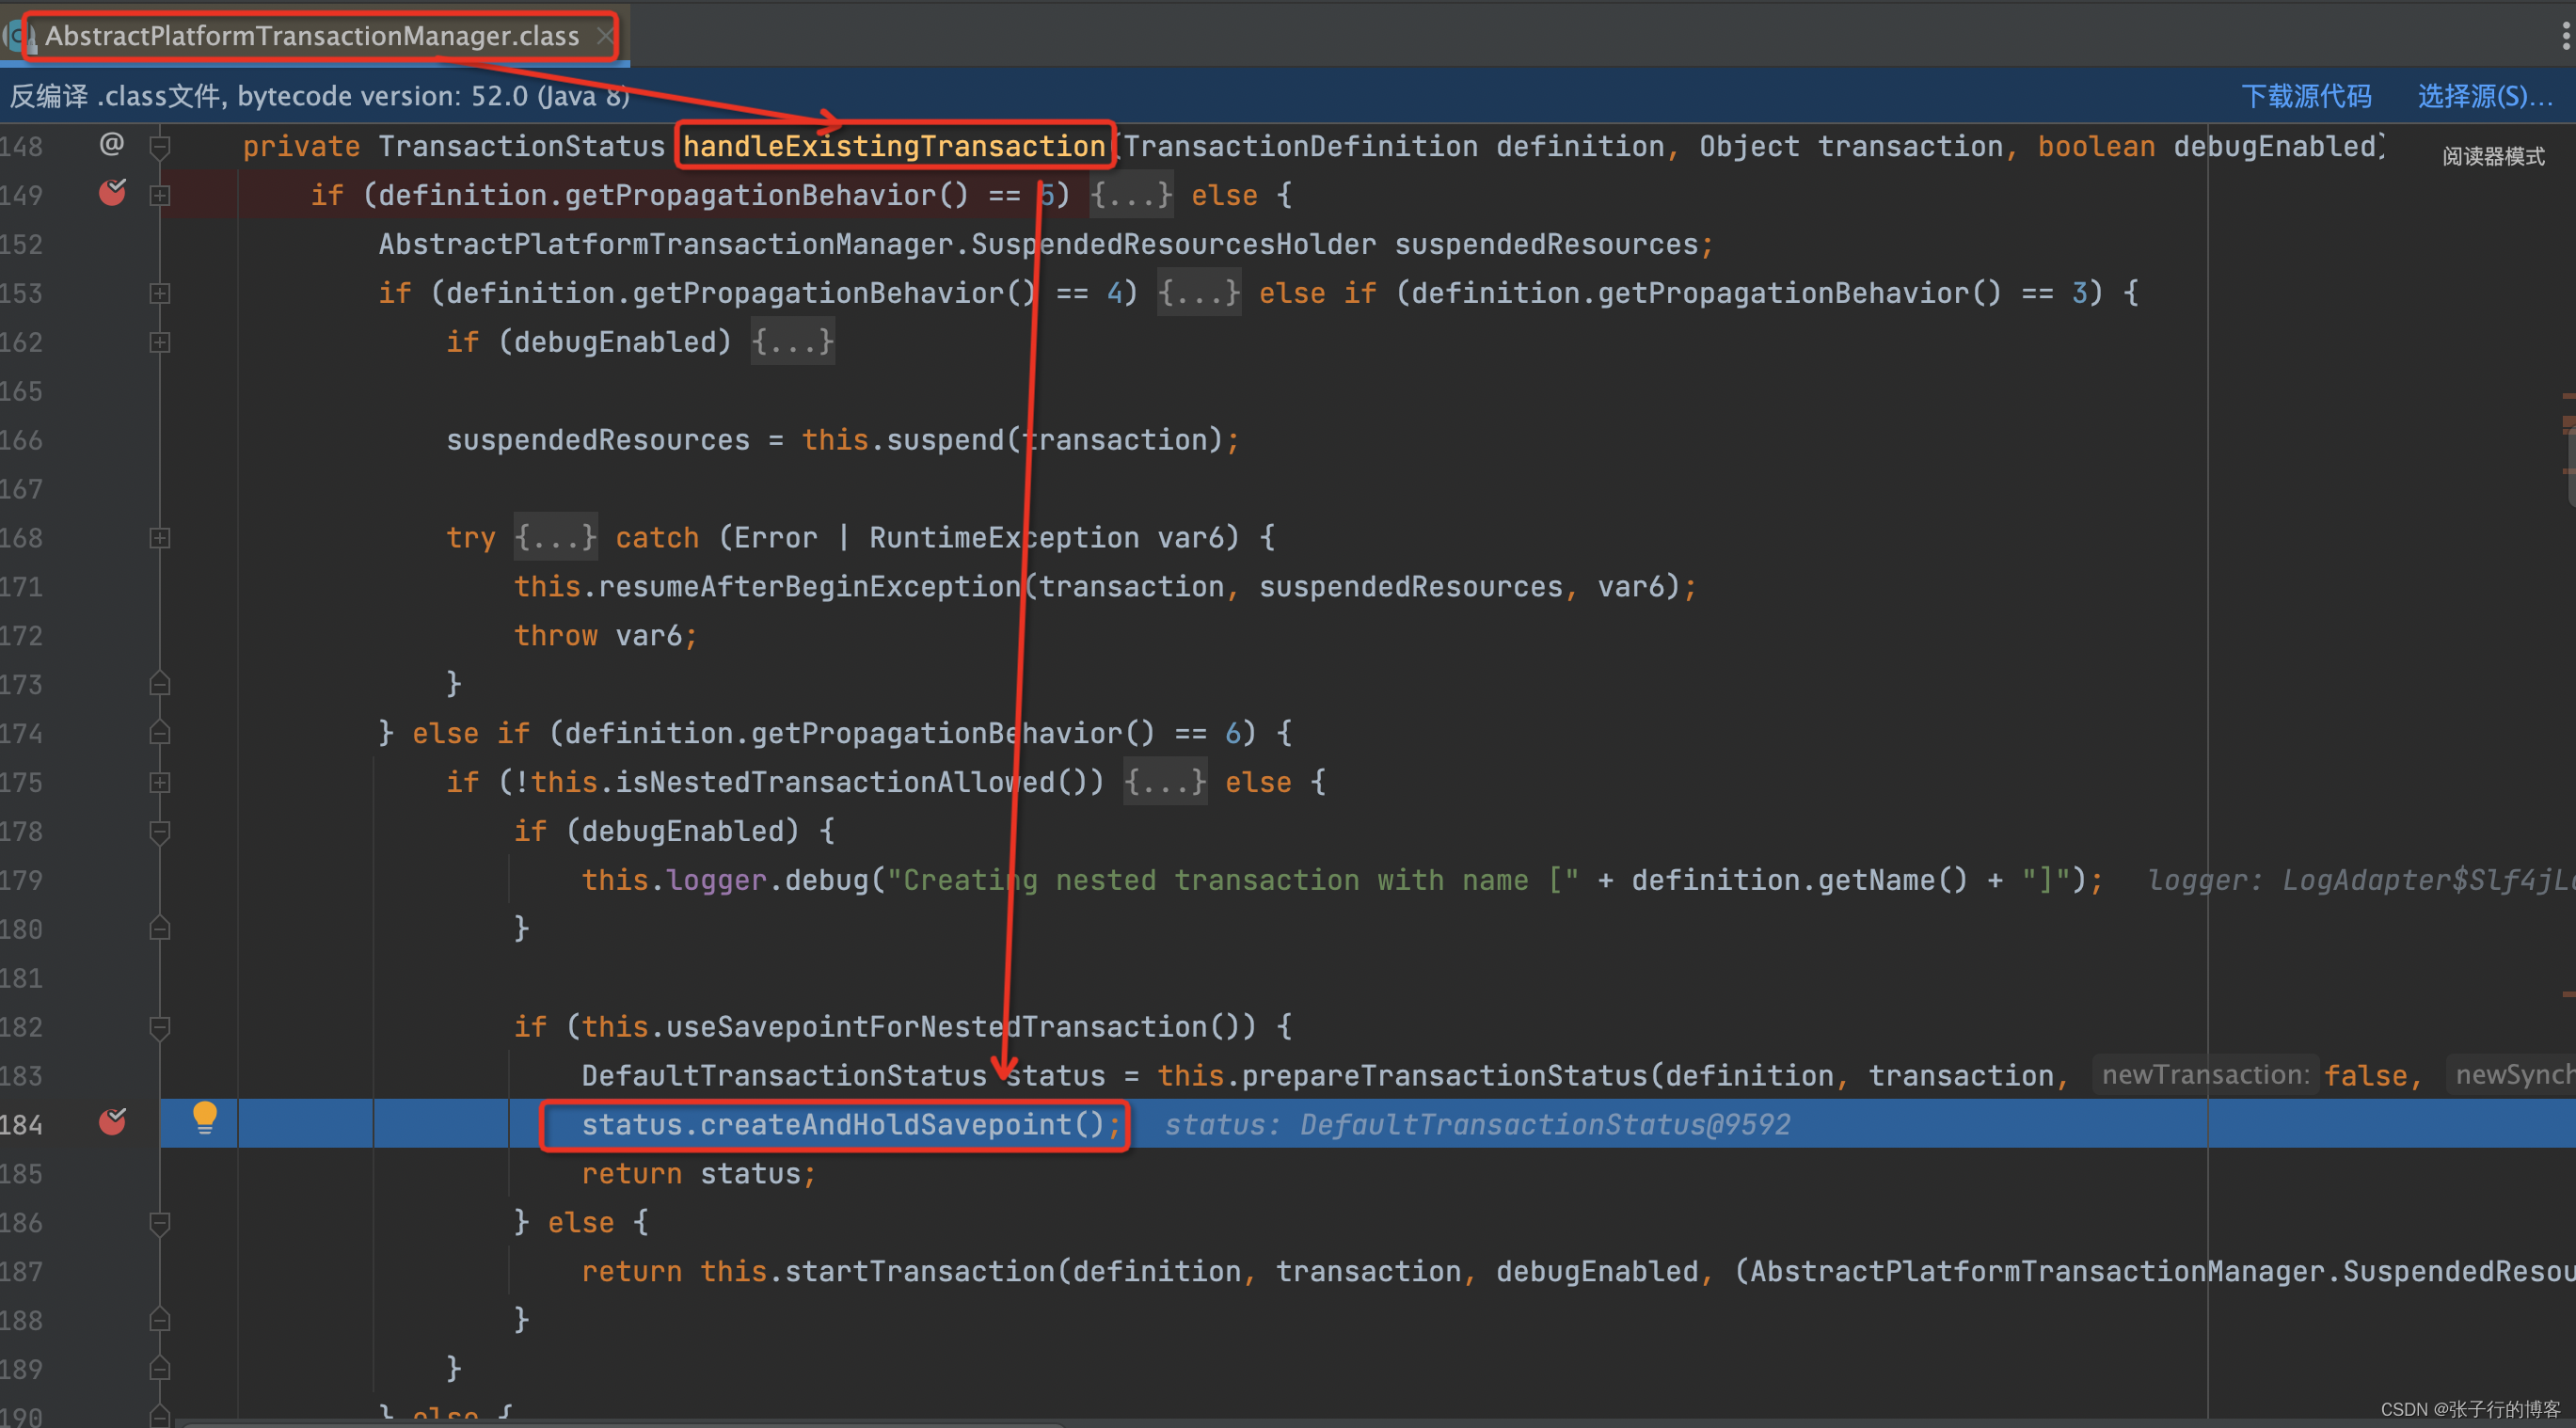Collapse the method fold marker at line 148

pyautogui.click(x=159, y=147)
